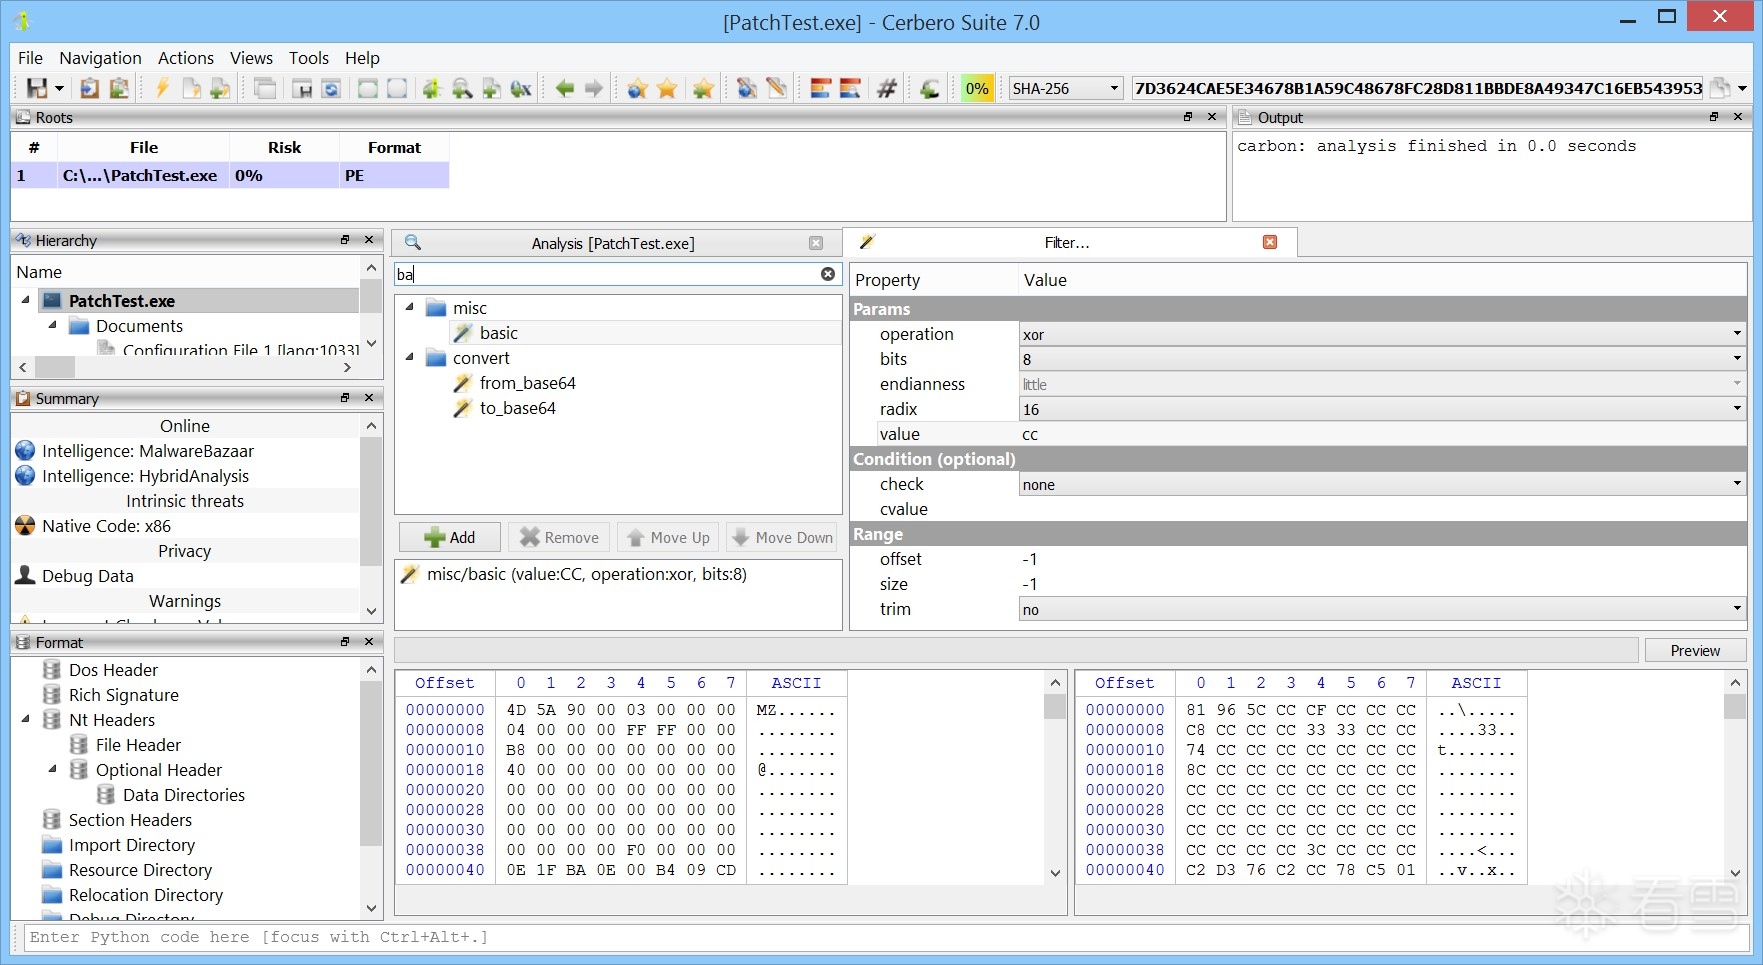Close the Filter tab with red X
Screen dimensions: 1763x965
(x=1270, y=242)
